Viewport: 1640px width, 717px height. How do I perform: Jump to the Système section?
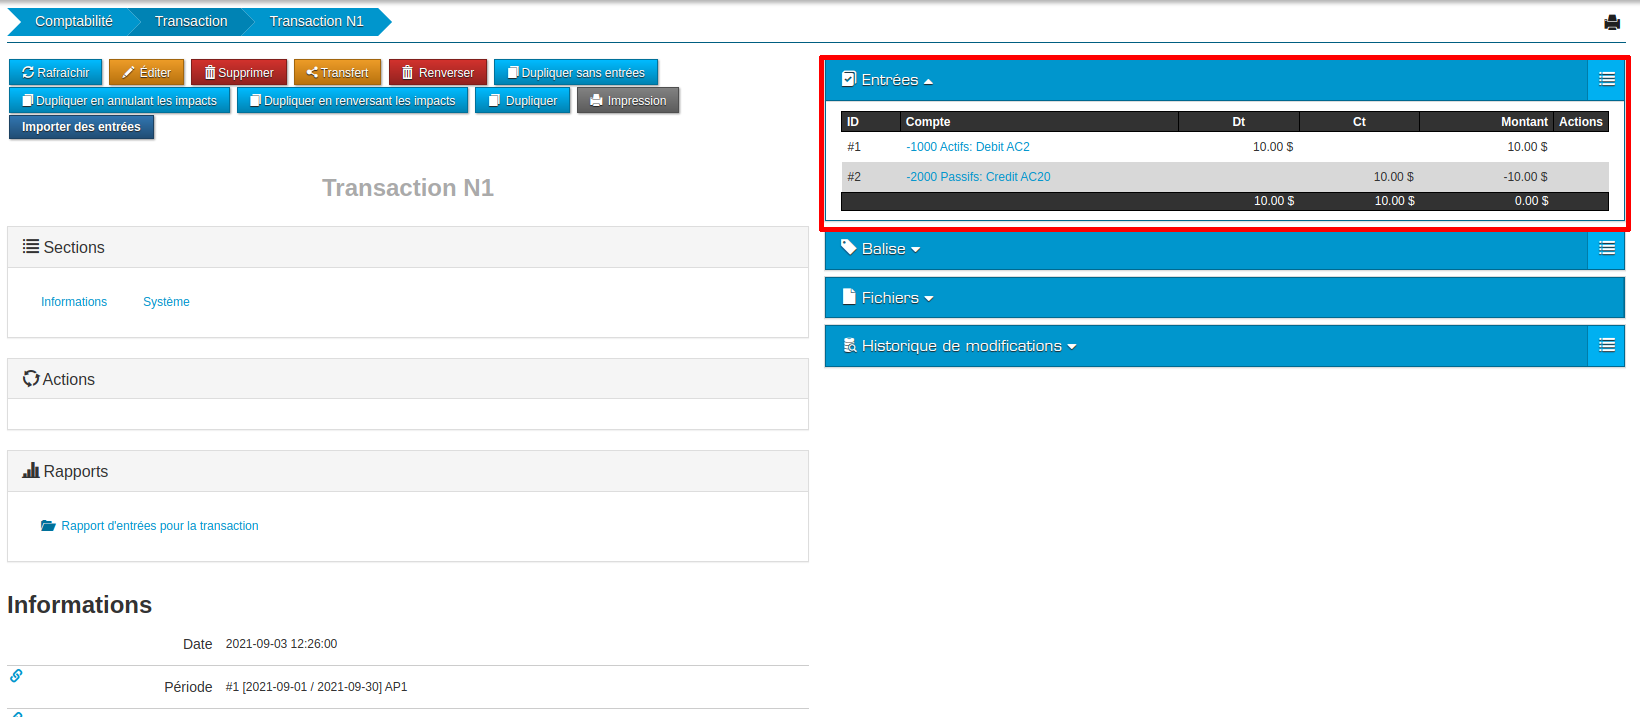point(166,302)
